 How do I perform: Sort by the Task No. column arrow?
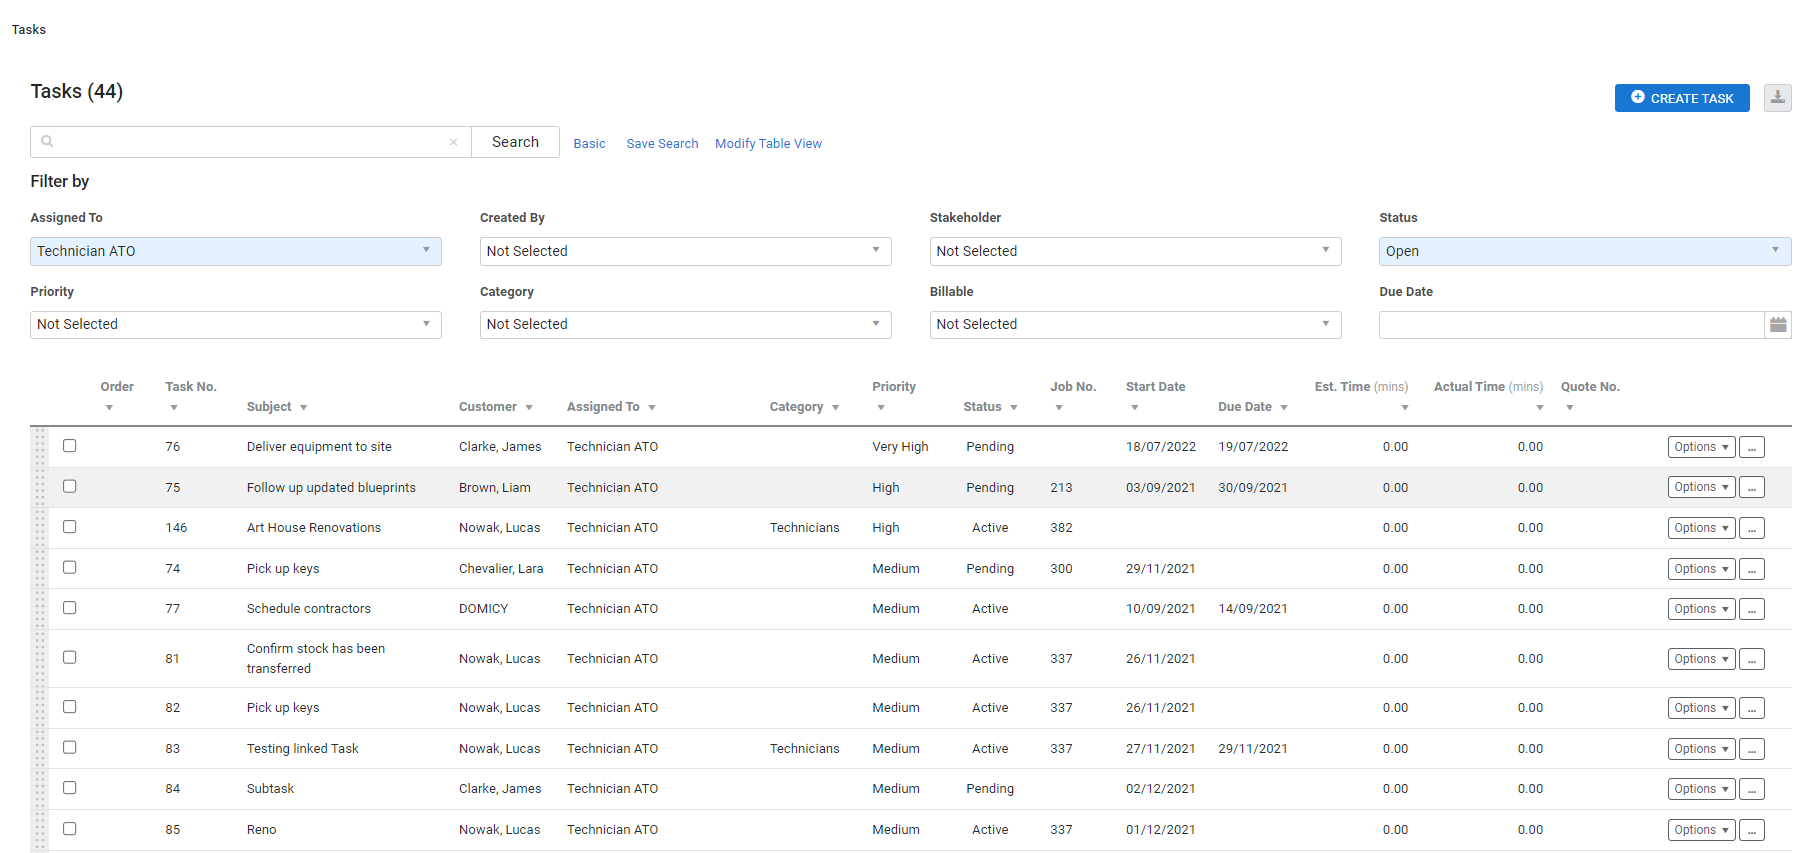(x=174, y=408)
